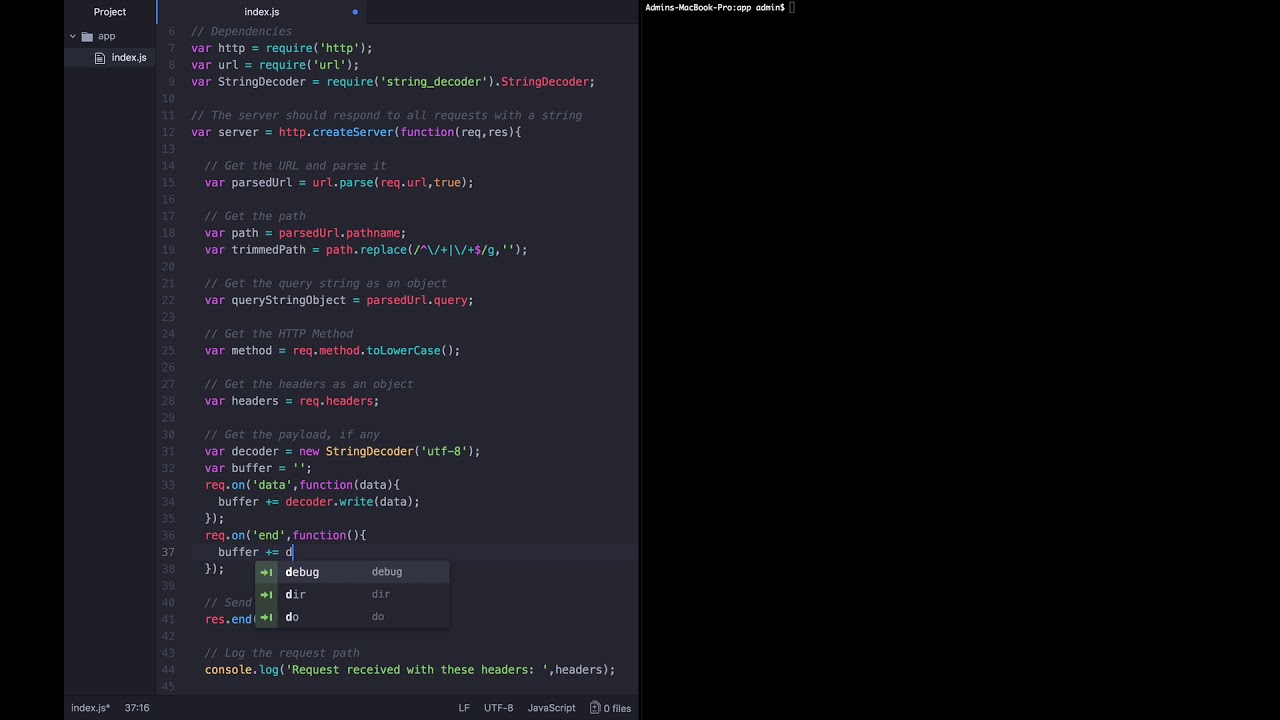Choose the do autocomplete suggestion
1280x720 pixels.
pyautogui.click(x=352, y=616)
